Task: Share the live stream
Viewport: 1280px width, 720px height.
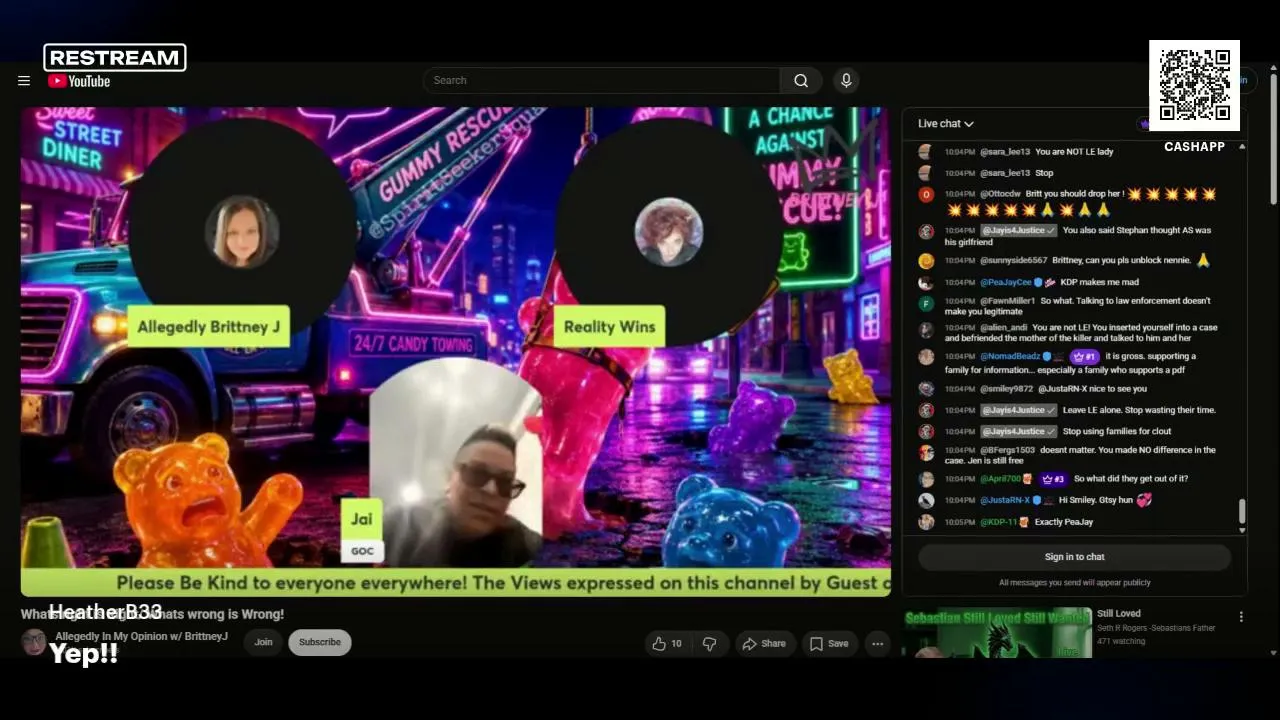Action: pos(764,643)
